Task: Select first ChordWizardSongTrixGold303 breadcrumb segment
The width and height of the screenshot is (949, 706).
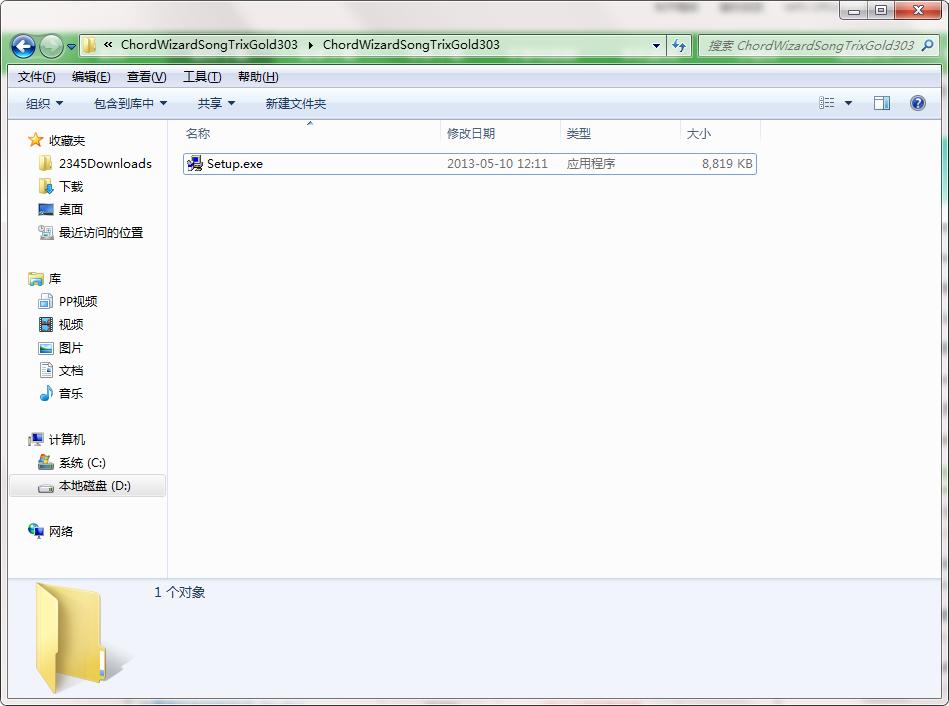Action: (x=209, y=45)
